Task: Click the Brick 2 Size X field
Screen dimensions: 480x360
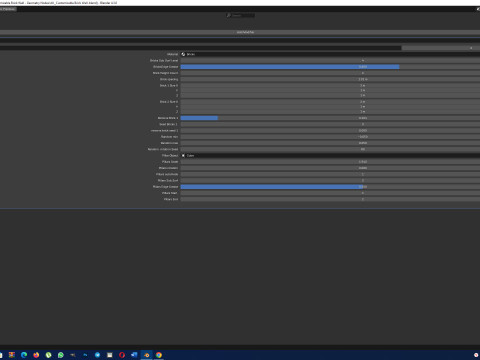Action: tap(330, 101)
